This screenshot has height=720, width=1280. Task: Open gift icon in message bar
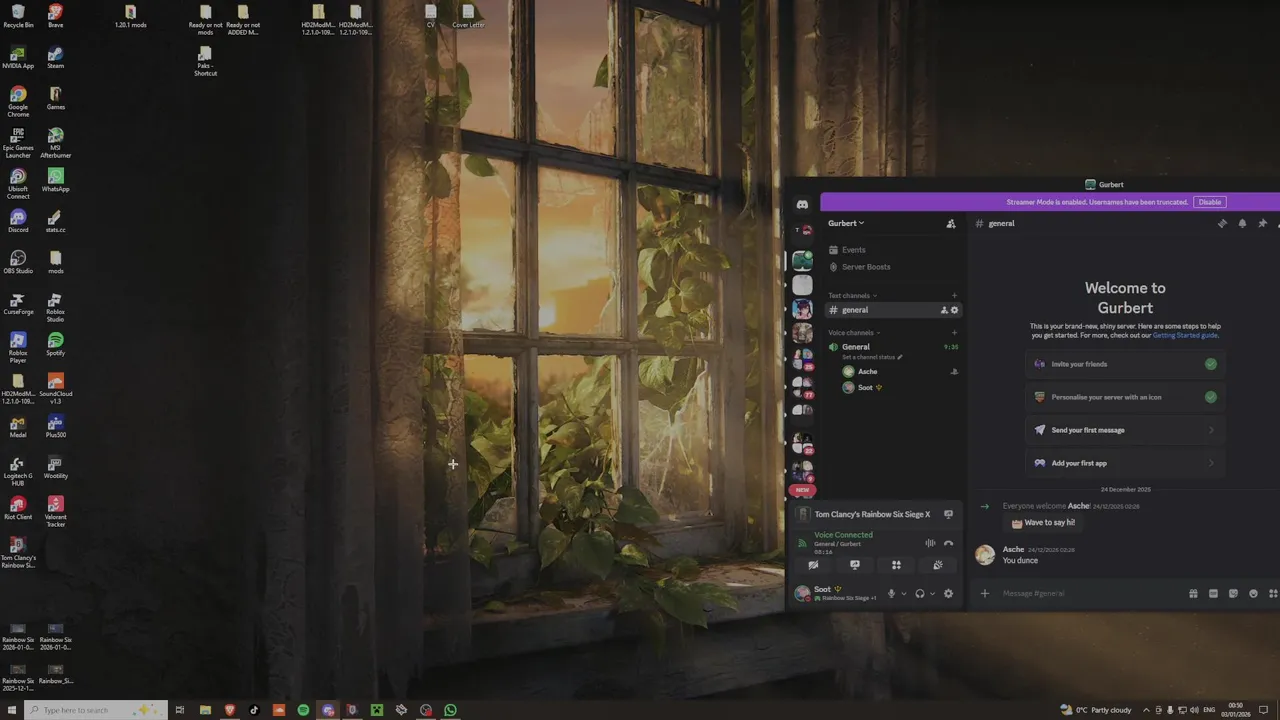pos(1193,593)
